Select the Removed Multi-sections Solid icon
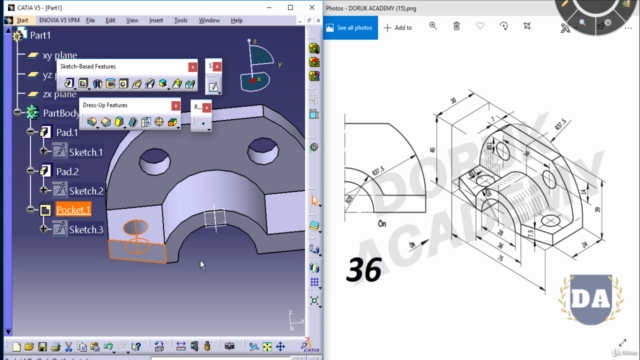The width and height of the screenshot is (640, 360). pos(190,83)
